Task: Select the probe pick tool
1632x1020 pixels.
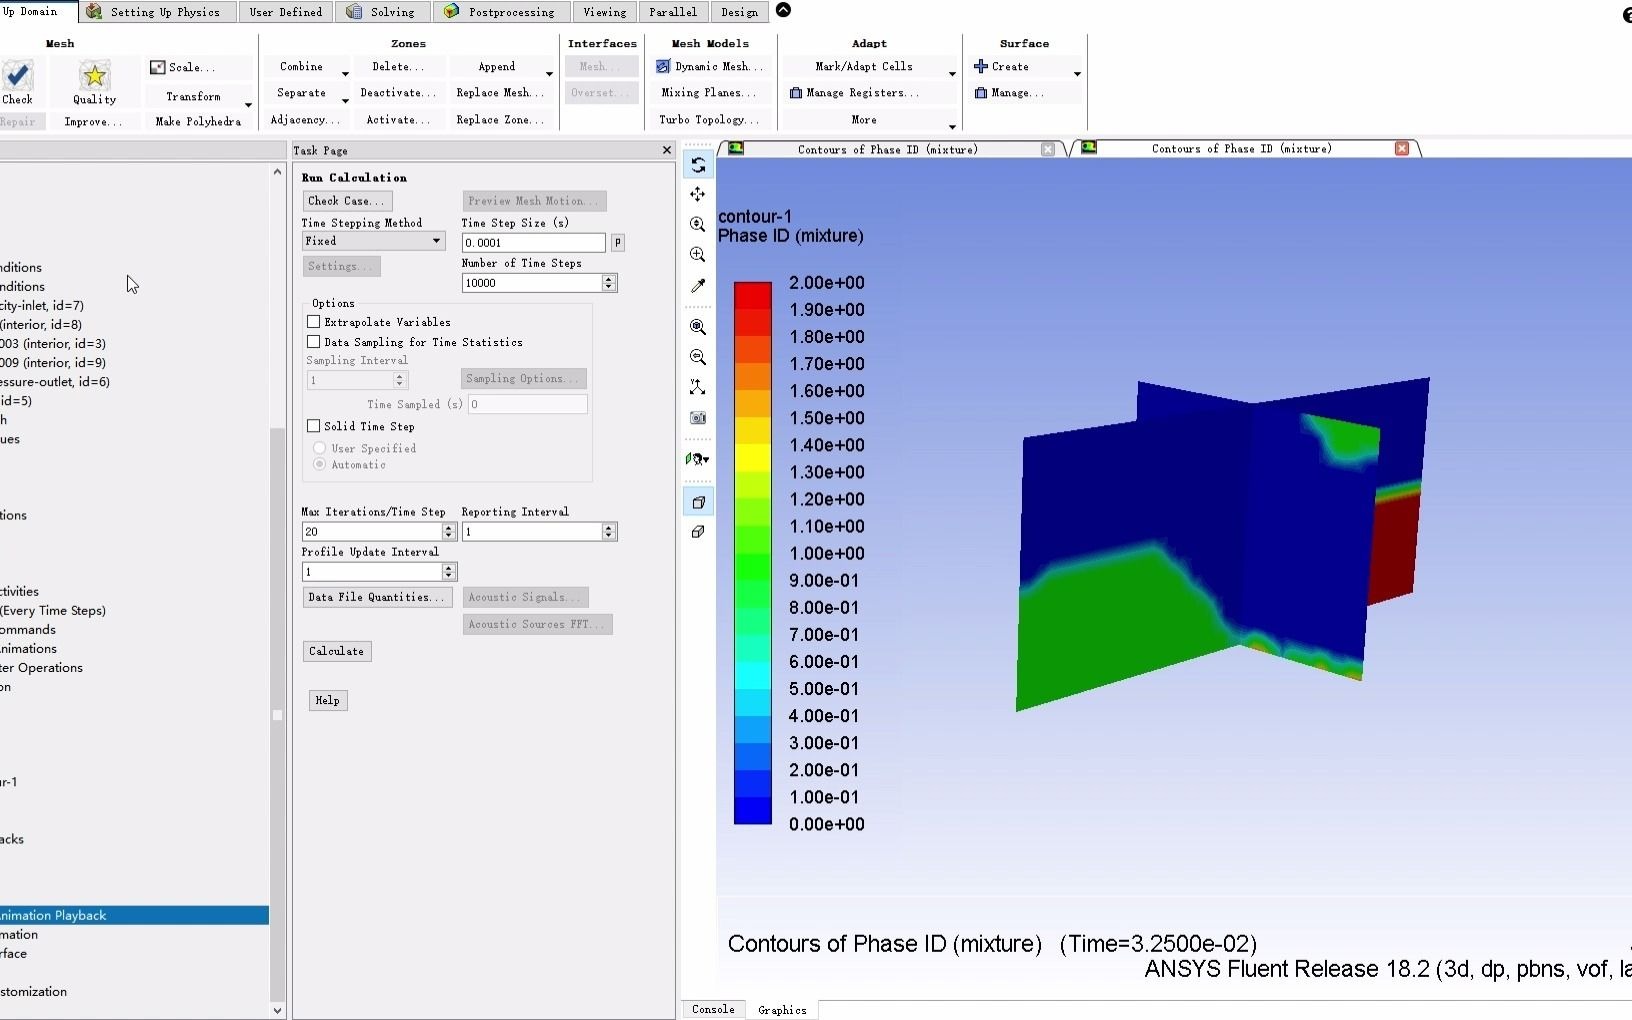Action: point(697,287)
